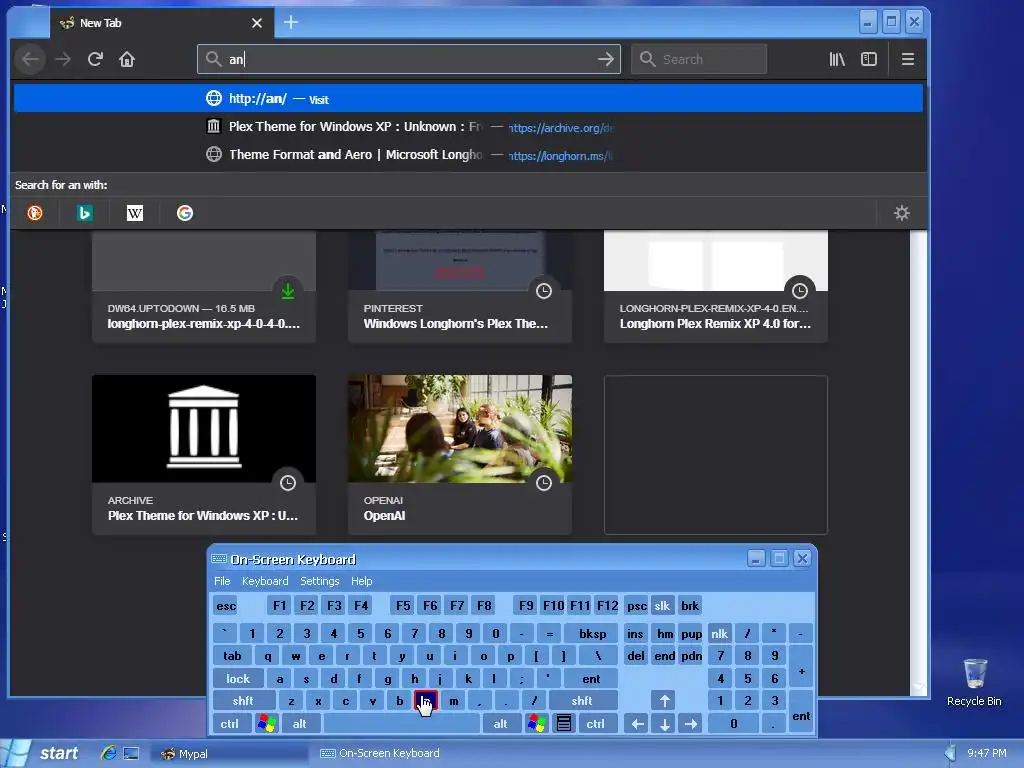Screen dimensions: 1024x768
Task: Toggle the ins insert key
Action: (635, 633)
